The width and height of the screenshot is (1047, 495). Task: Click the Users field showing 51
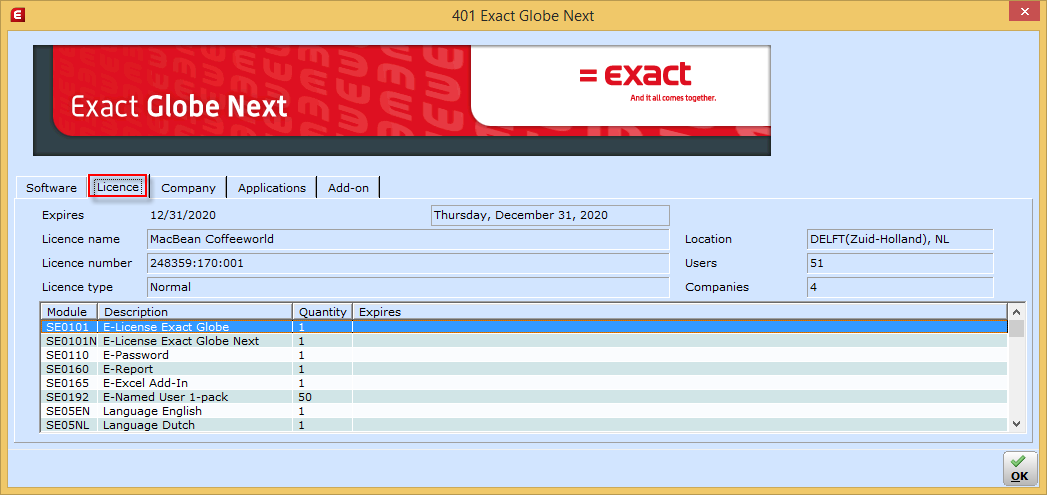(899, 263)
